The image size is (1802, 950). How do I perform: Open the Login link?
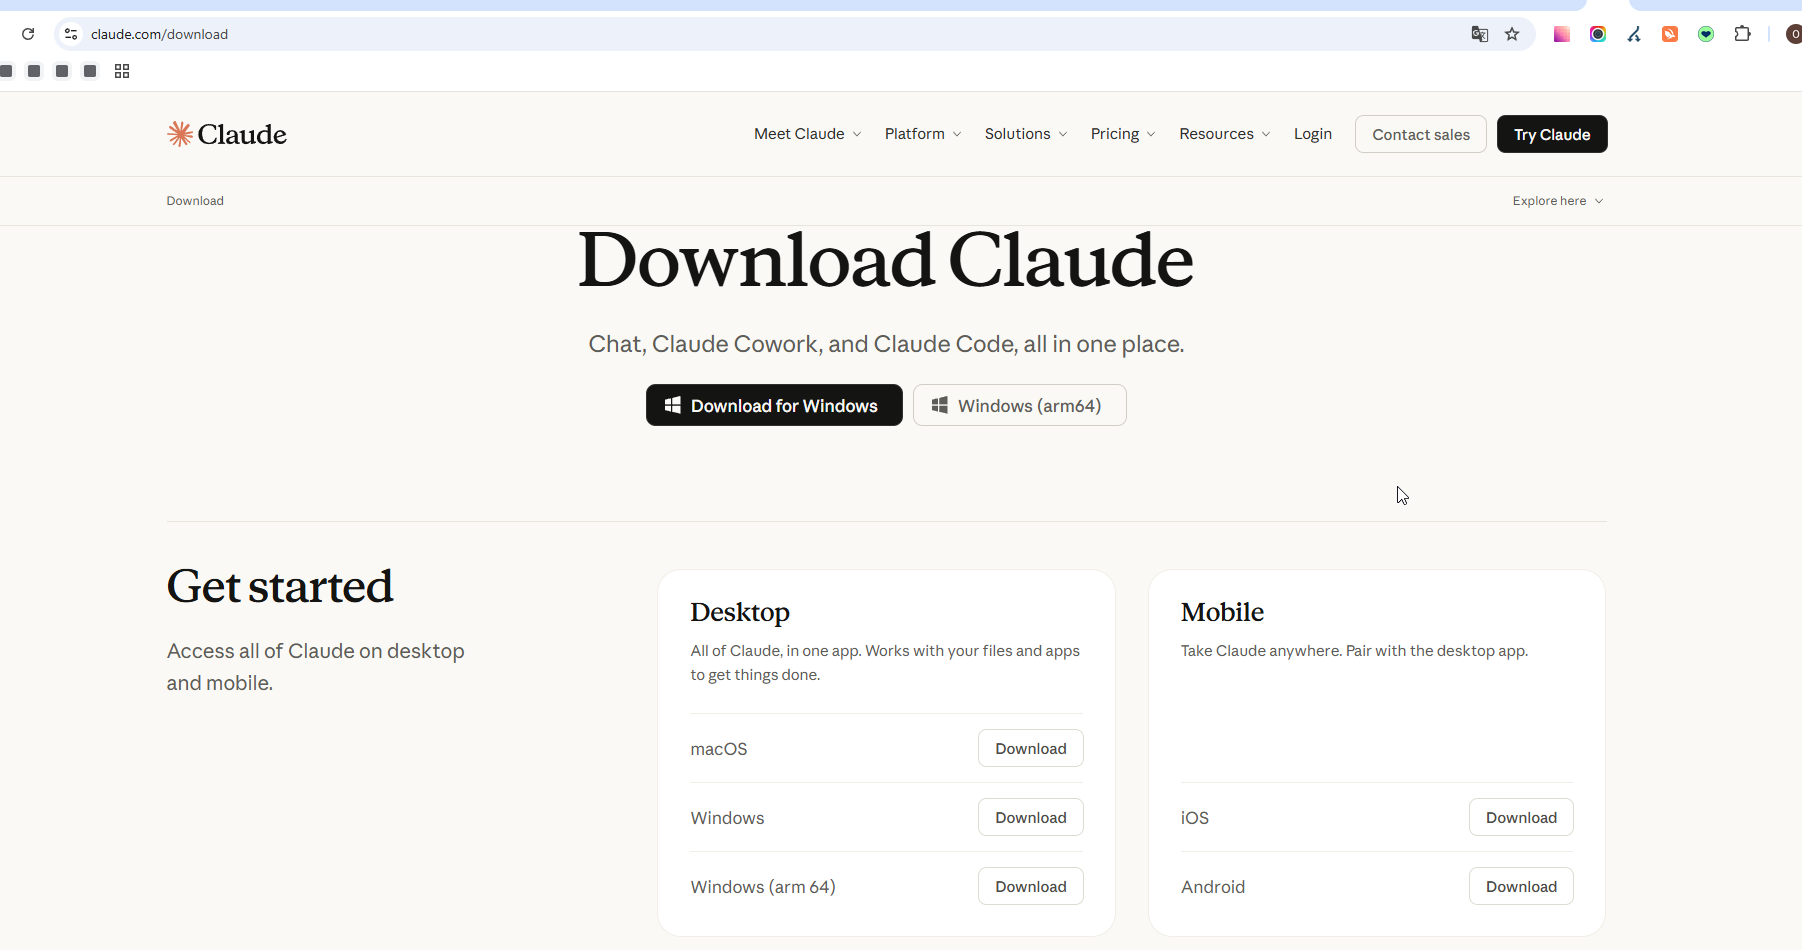coord(1313,134)
